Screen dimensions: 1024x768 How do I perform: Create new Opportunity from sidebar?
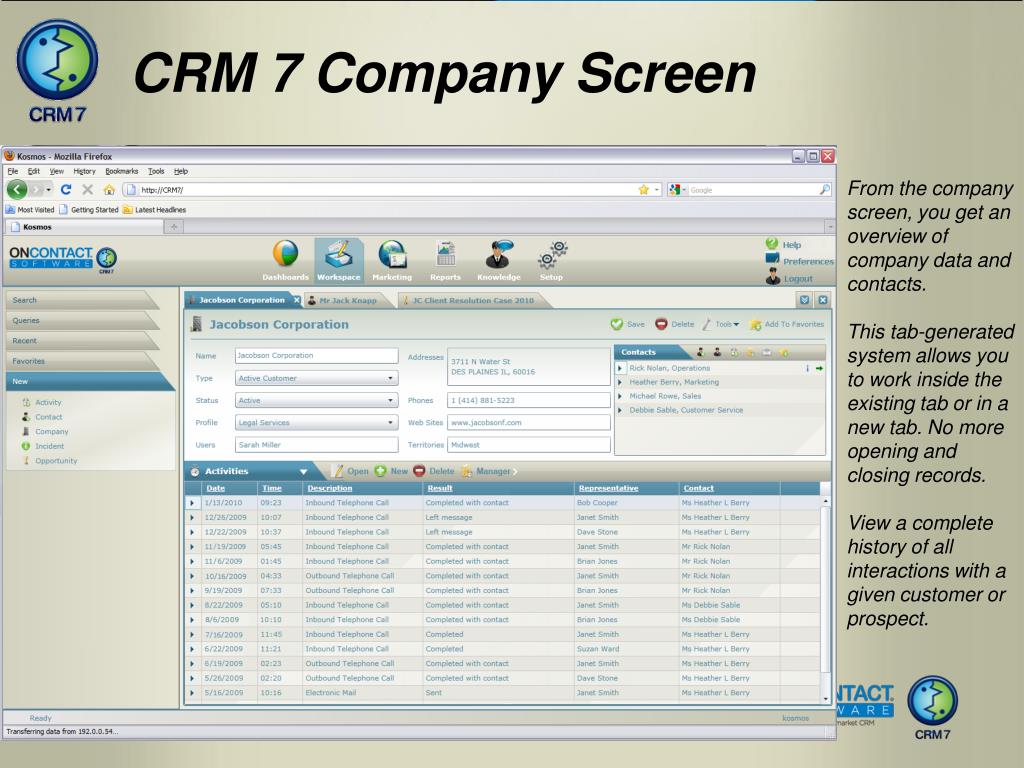(x=56, y=460)
